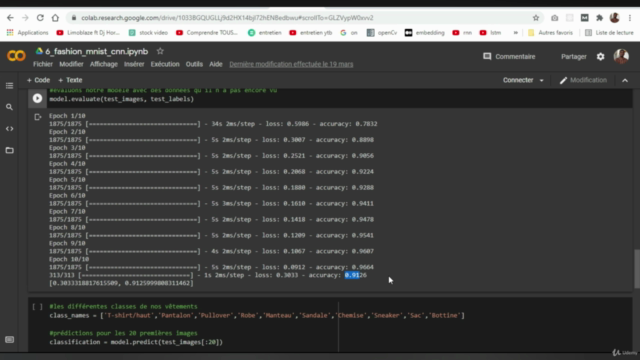Click the Commentaire button
This screenshot has height=360, width=640.
(x=509, y=57)
